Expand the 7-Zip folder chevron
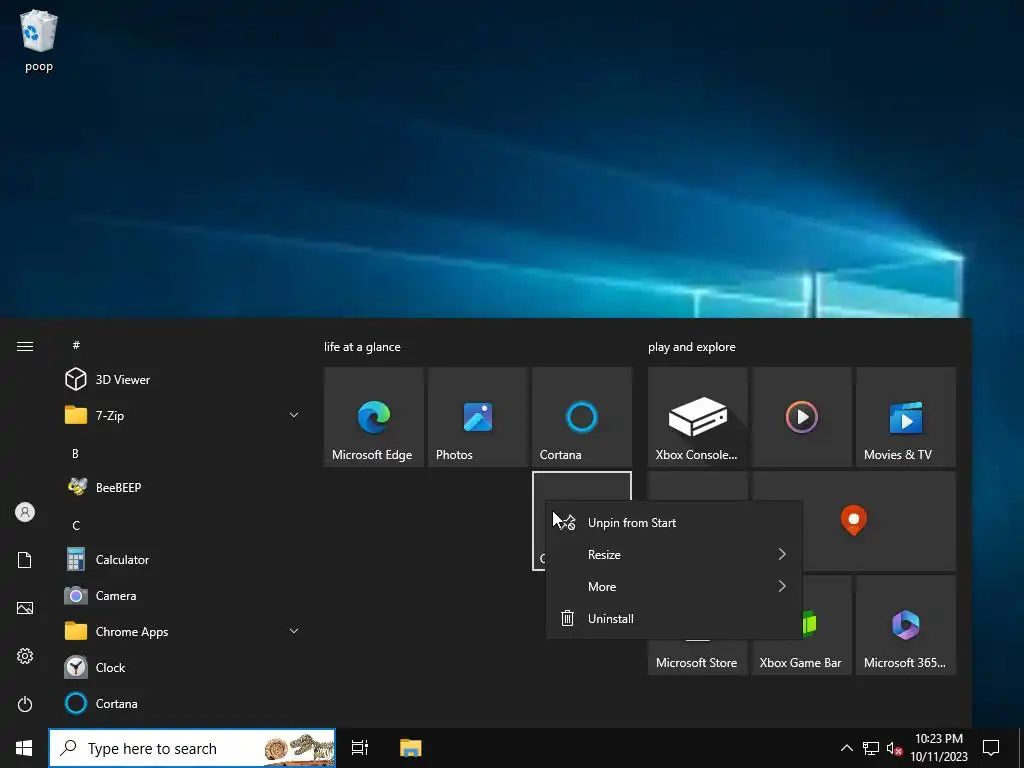The width and height of the screenshot is (1024, 768). click(x=294, y=415)
